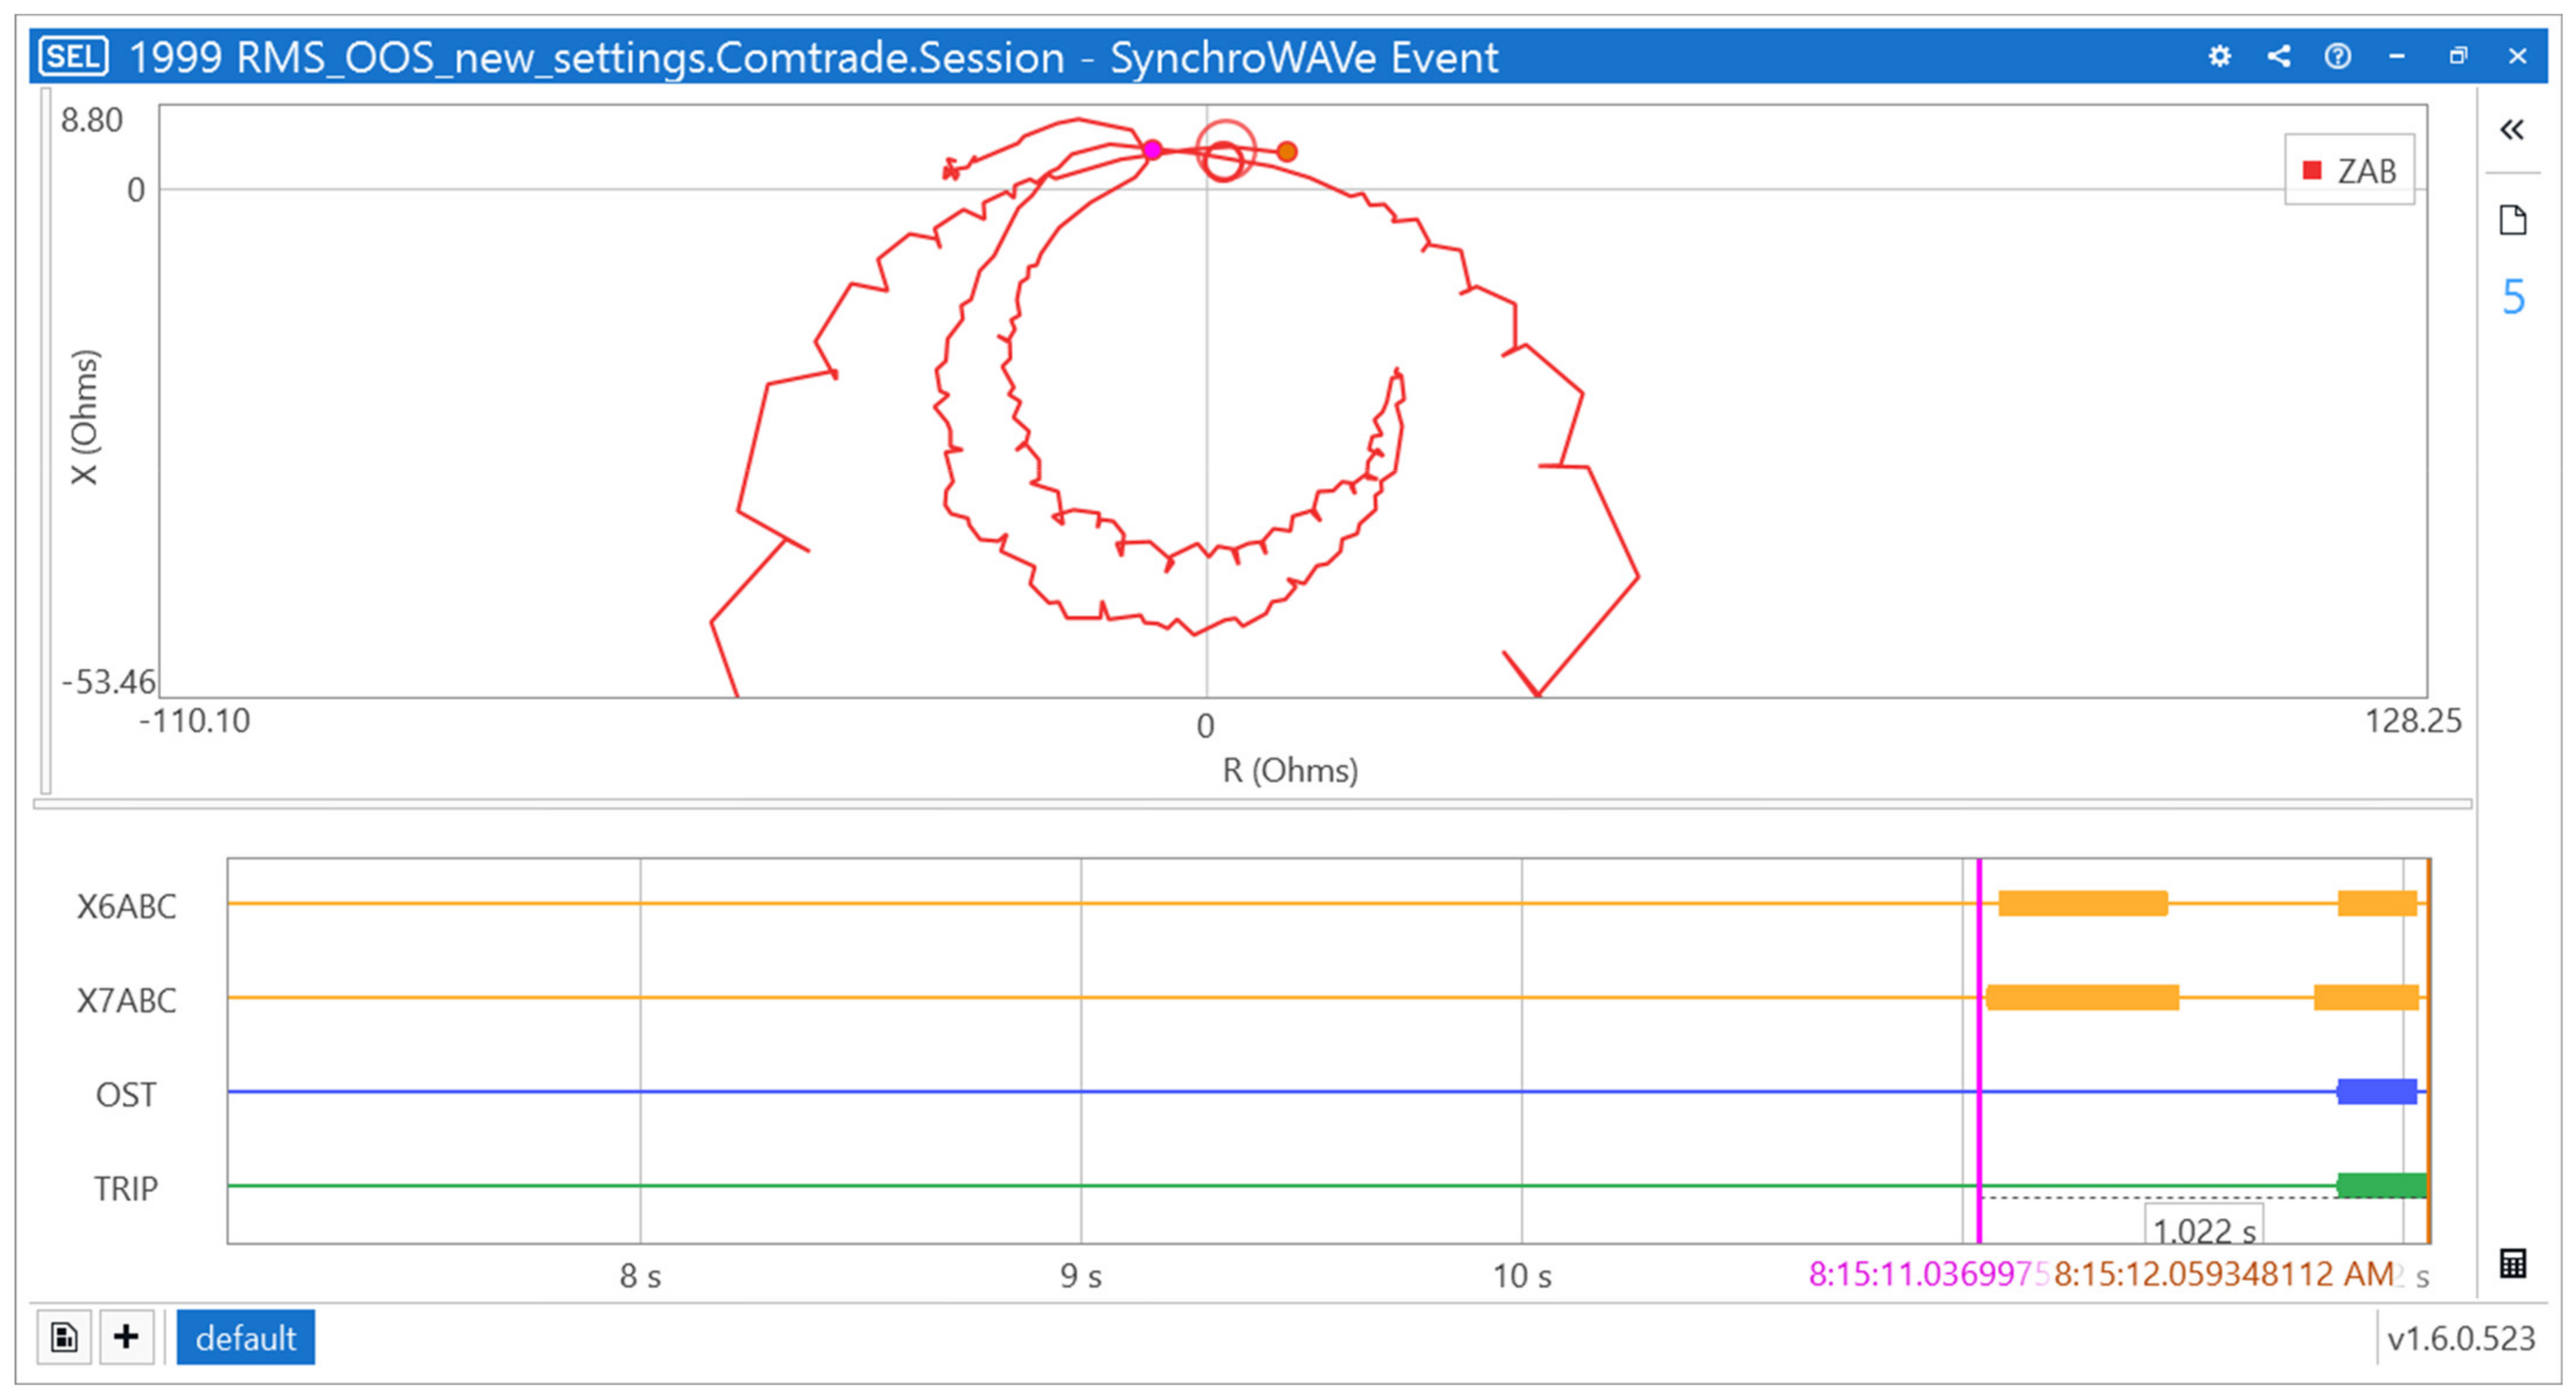Click the OST channel label
2576x1400 pixels.
coord(126,1094)
